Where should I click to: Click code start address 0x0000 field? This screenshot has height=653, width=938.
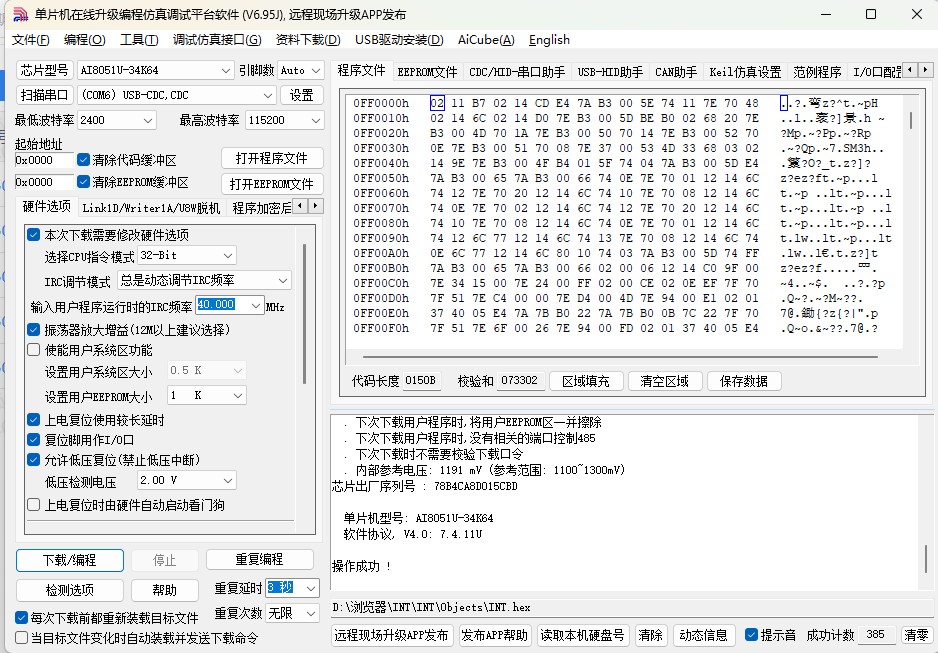44,160
